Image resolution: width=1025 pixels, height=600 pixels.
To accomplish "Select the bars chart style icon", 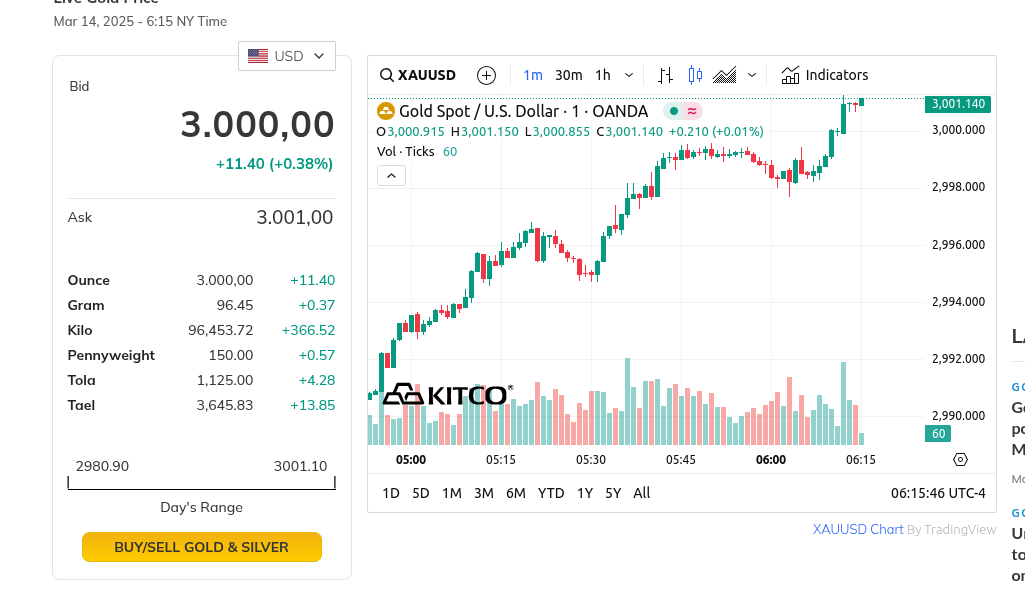I will coord(666,75).
